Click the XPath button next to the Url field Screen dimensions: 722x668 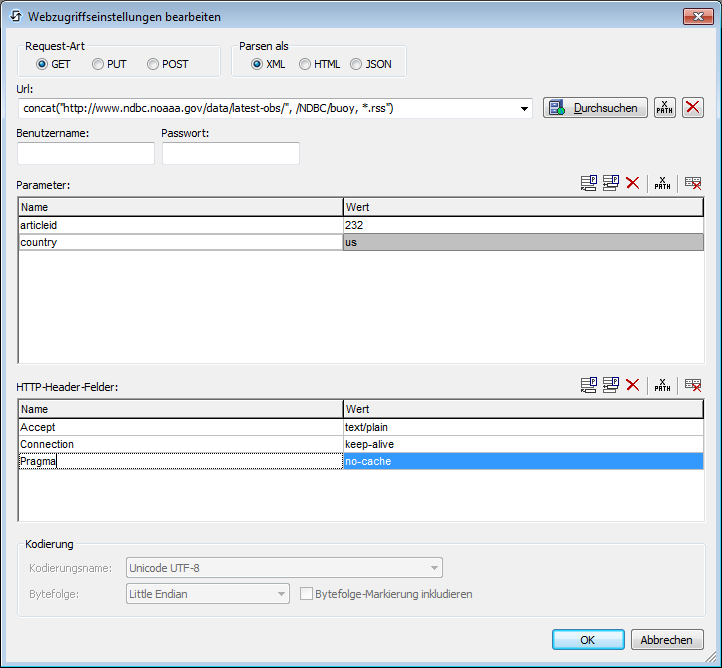click(664, 108)
